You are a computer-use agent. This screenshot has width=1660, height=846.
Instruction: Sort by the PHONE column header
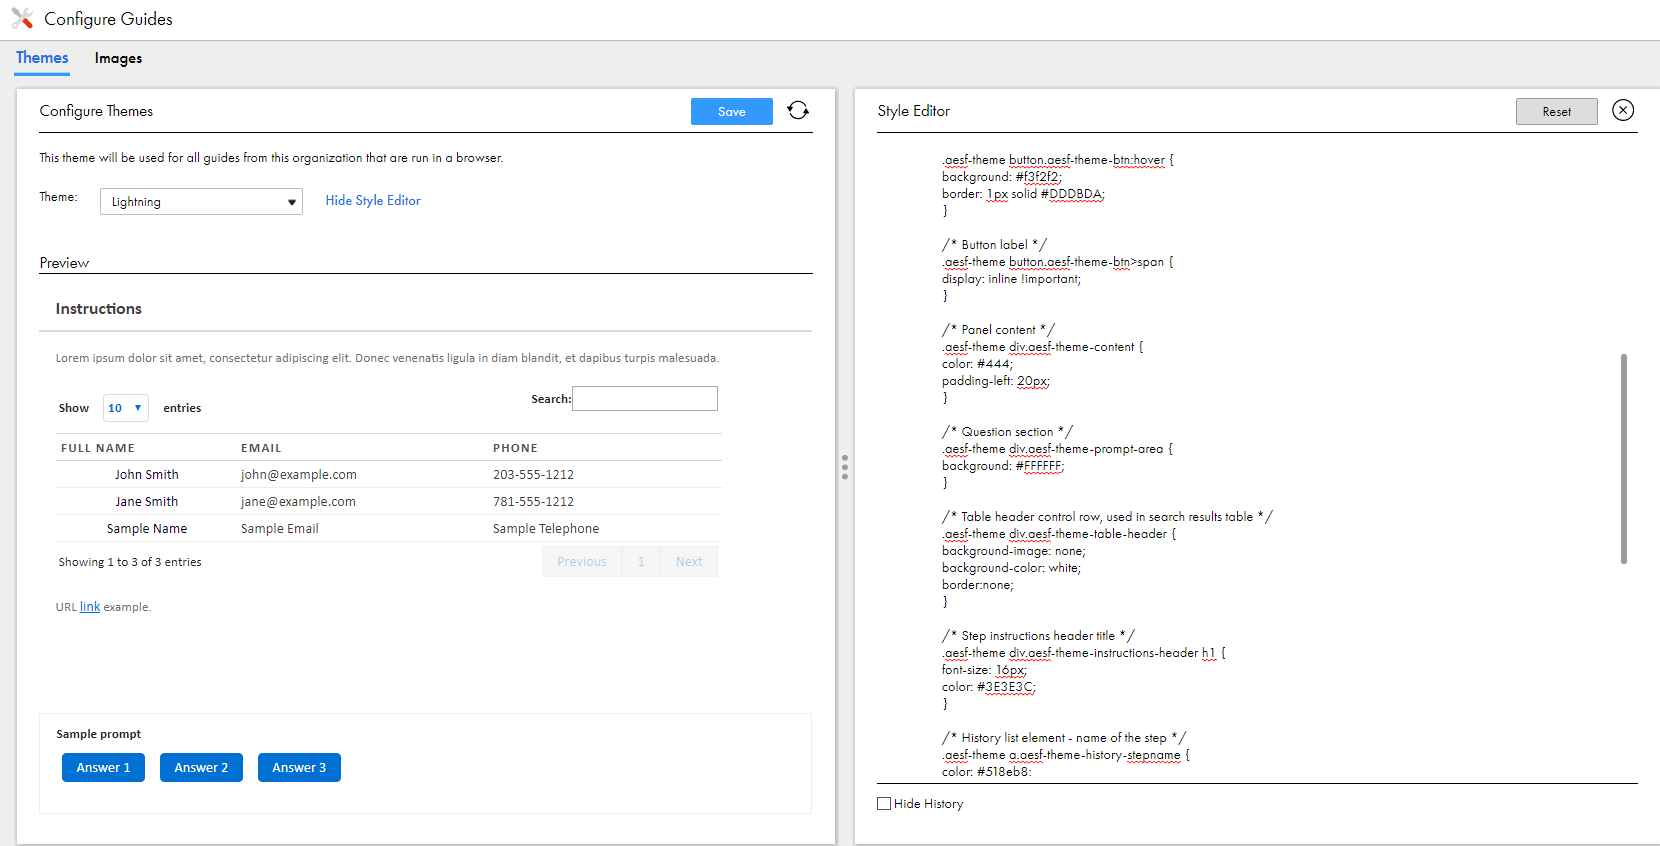coord(515,448)
